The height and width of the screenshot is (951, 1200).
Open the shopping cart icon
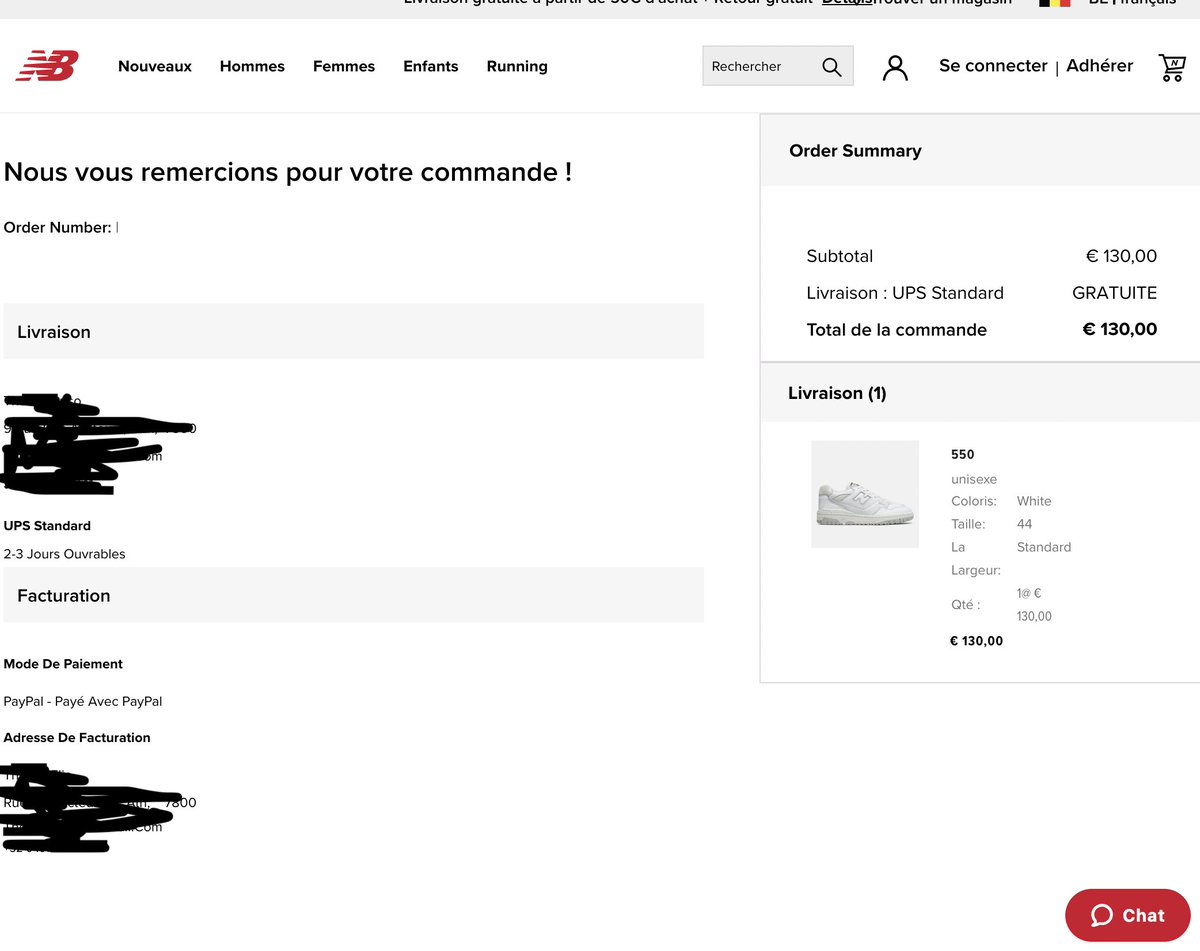1172,67
